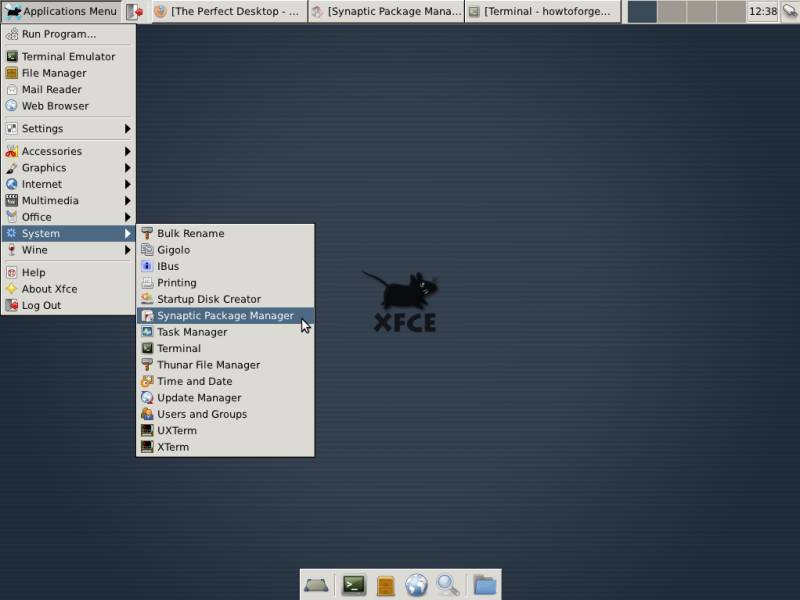Launch terminal from the bottom dock
Image resolution: width=800 pixels, height=600 pixels.
354,585
